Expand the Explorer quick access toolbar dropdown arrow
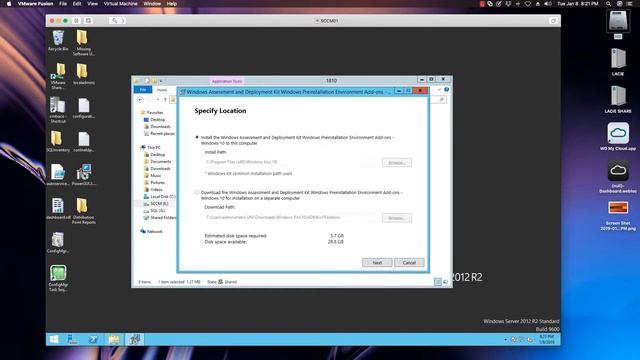Viewport: 640px width, 360px height. click(161, 81)
